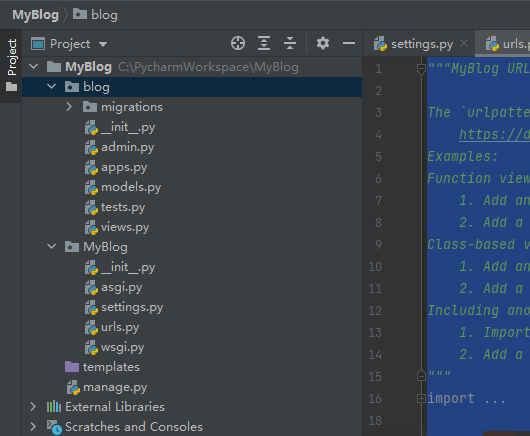Click the C:\PycharmWorkspace\MyBlog path text

208,67
